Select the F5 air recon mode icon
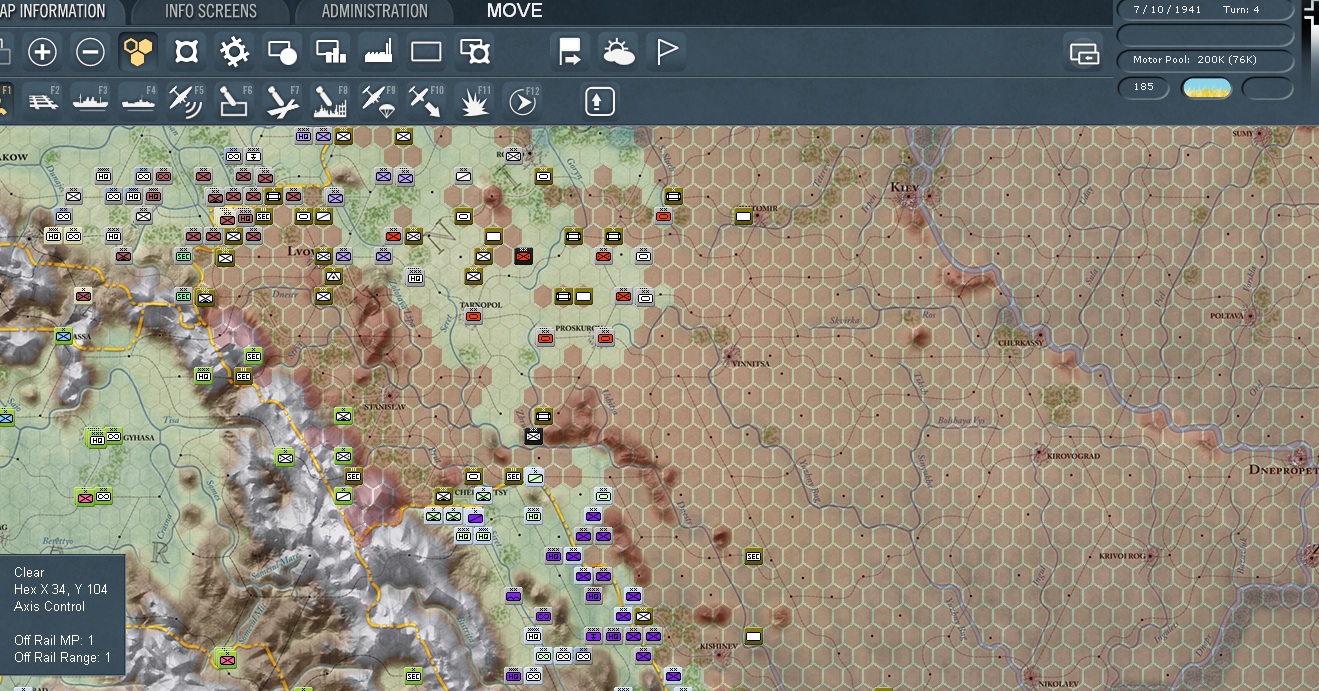Screen dimensions: 1319x691 pos(186,101)
